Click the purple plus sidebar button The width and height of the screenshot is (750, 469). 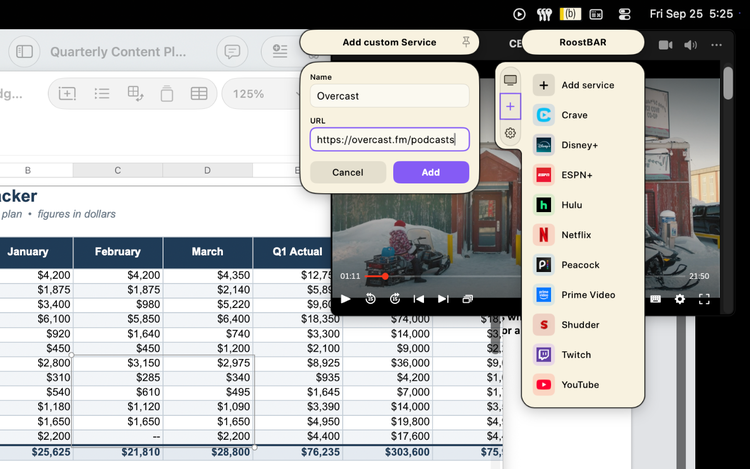click(510, 107)
